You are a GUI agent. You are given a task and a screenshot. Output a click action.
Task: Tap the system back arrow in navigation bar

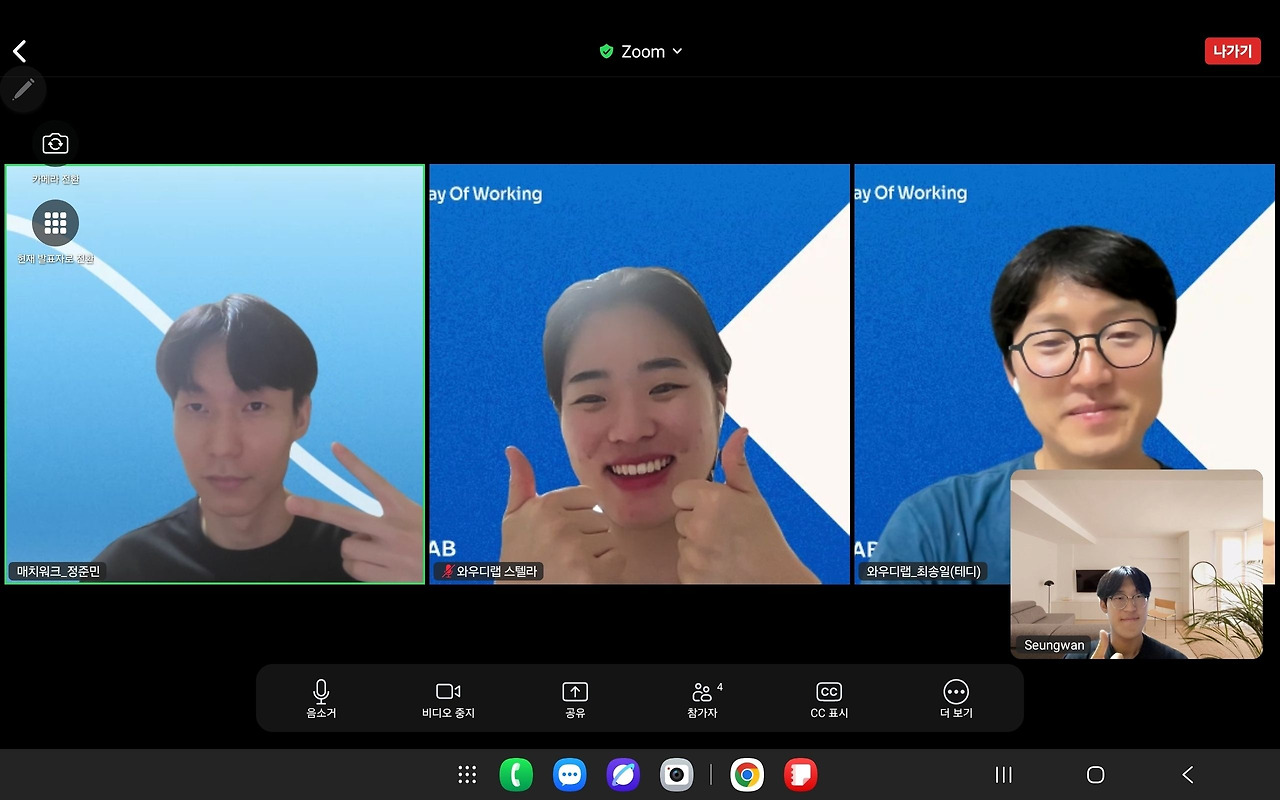coord(1187,775)
